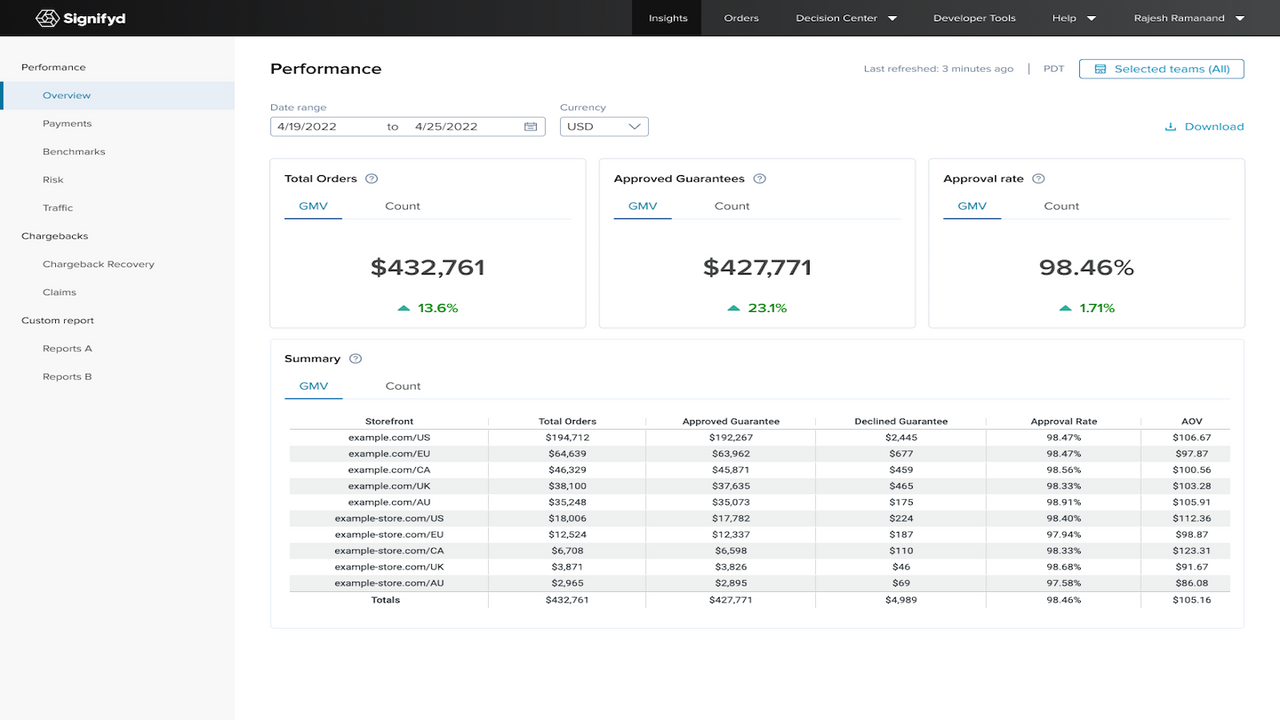Click the Approved Guarantees help icon
This screenshot has height=720, width=1280.
(760, 179)
